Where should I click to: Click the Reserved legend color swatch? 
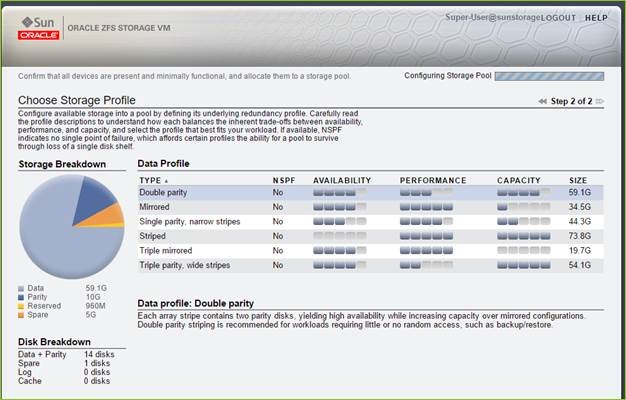tap(21, 307)
